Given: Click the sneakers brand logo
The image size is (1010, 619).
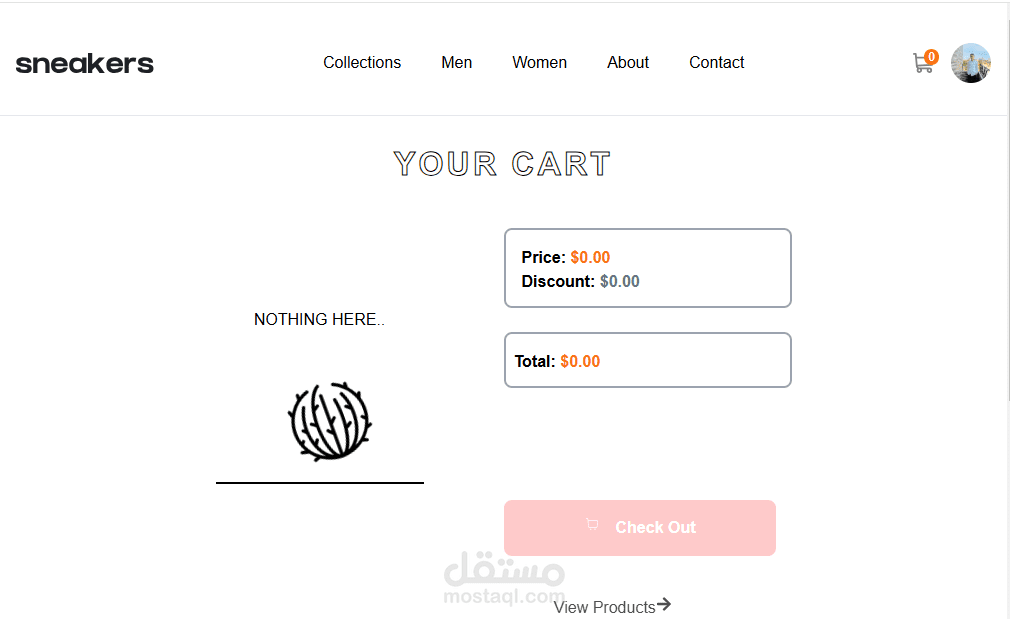Looking at the screenshot, I should pyautogui.click(x=85, y=64).
